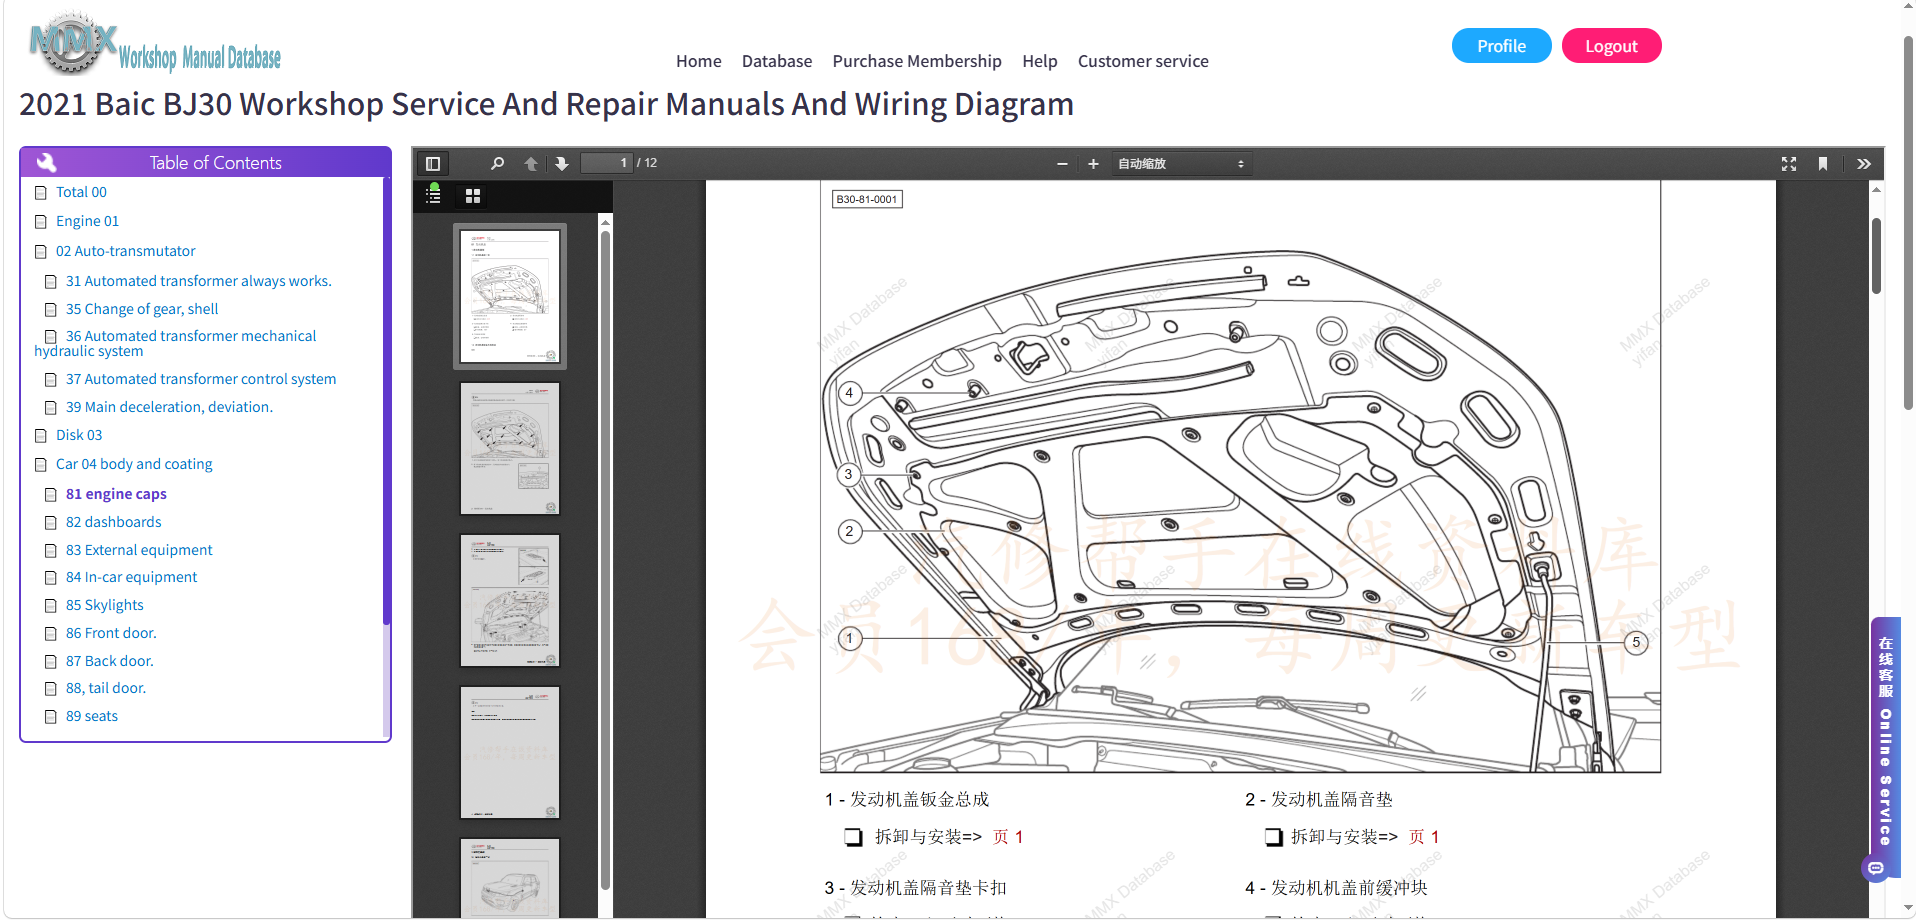Zoom out the PDF document

(1062, 164)
